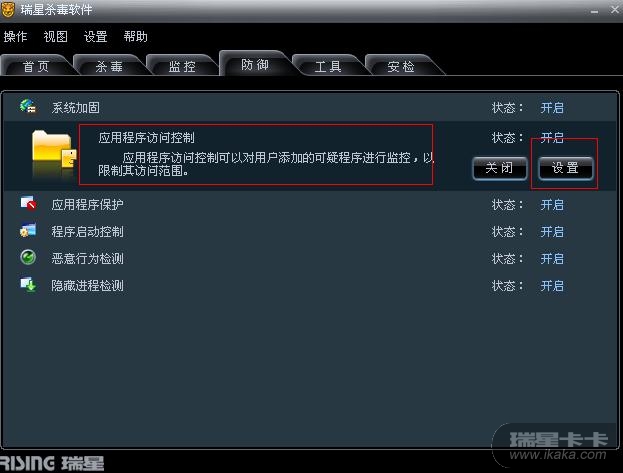Toggle 应用程序保护 status 开启
The width and height of the screenshot is (623, 473).
pyautogui.click(x=552, y=205)
